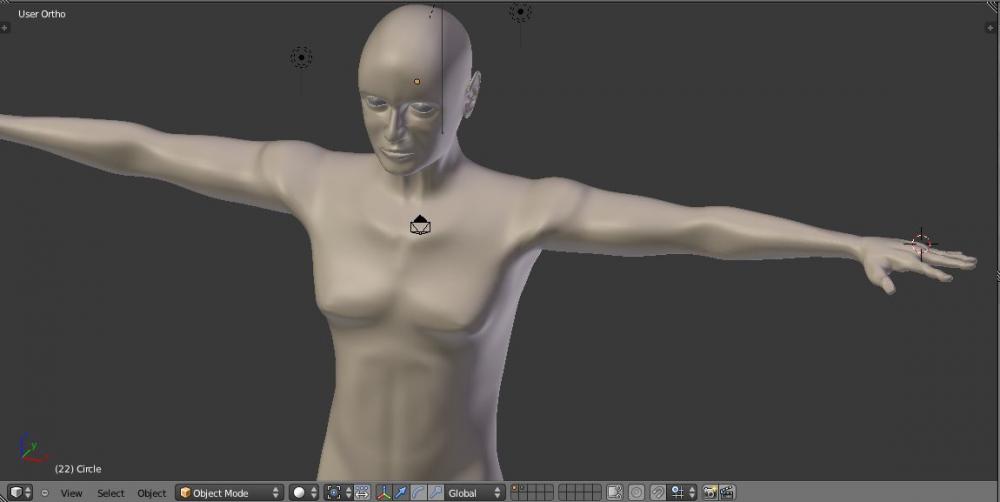This screenshot has width=1000, height=502.
Task: Toggle lock camera and layers to scene
Action: pos(615,492)
